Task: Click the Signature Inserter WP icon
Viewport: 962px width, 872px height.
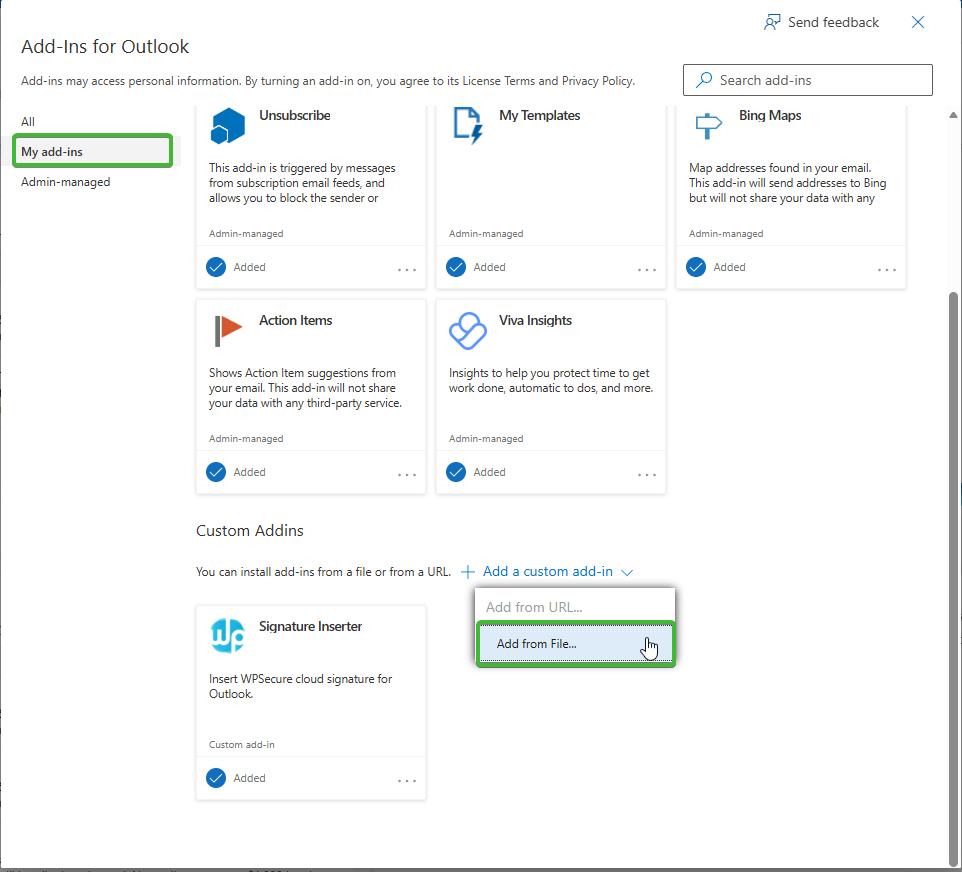Action: [x=228, y=636]
